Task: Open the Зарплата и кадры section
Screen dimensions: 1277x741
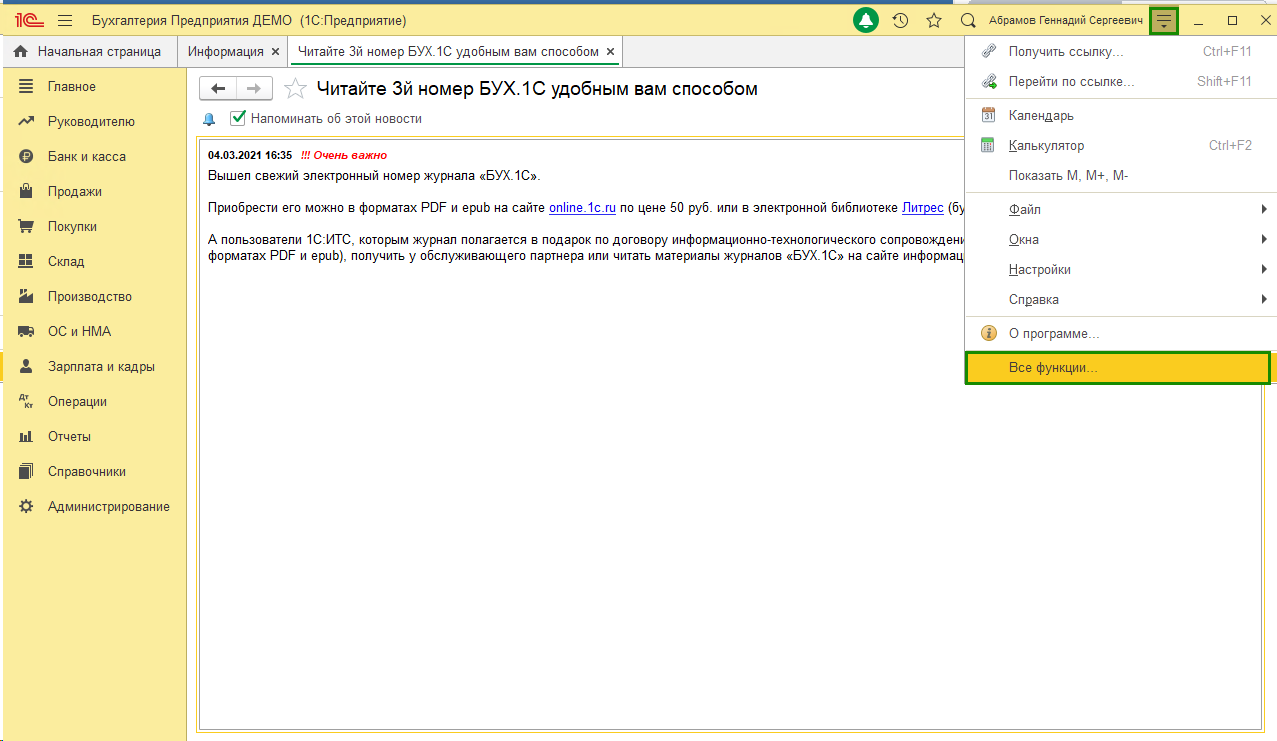Action: click(93, 367)
